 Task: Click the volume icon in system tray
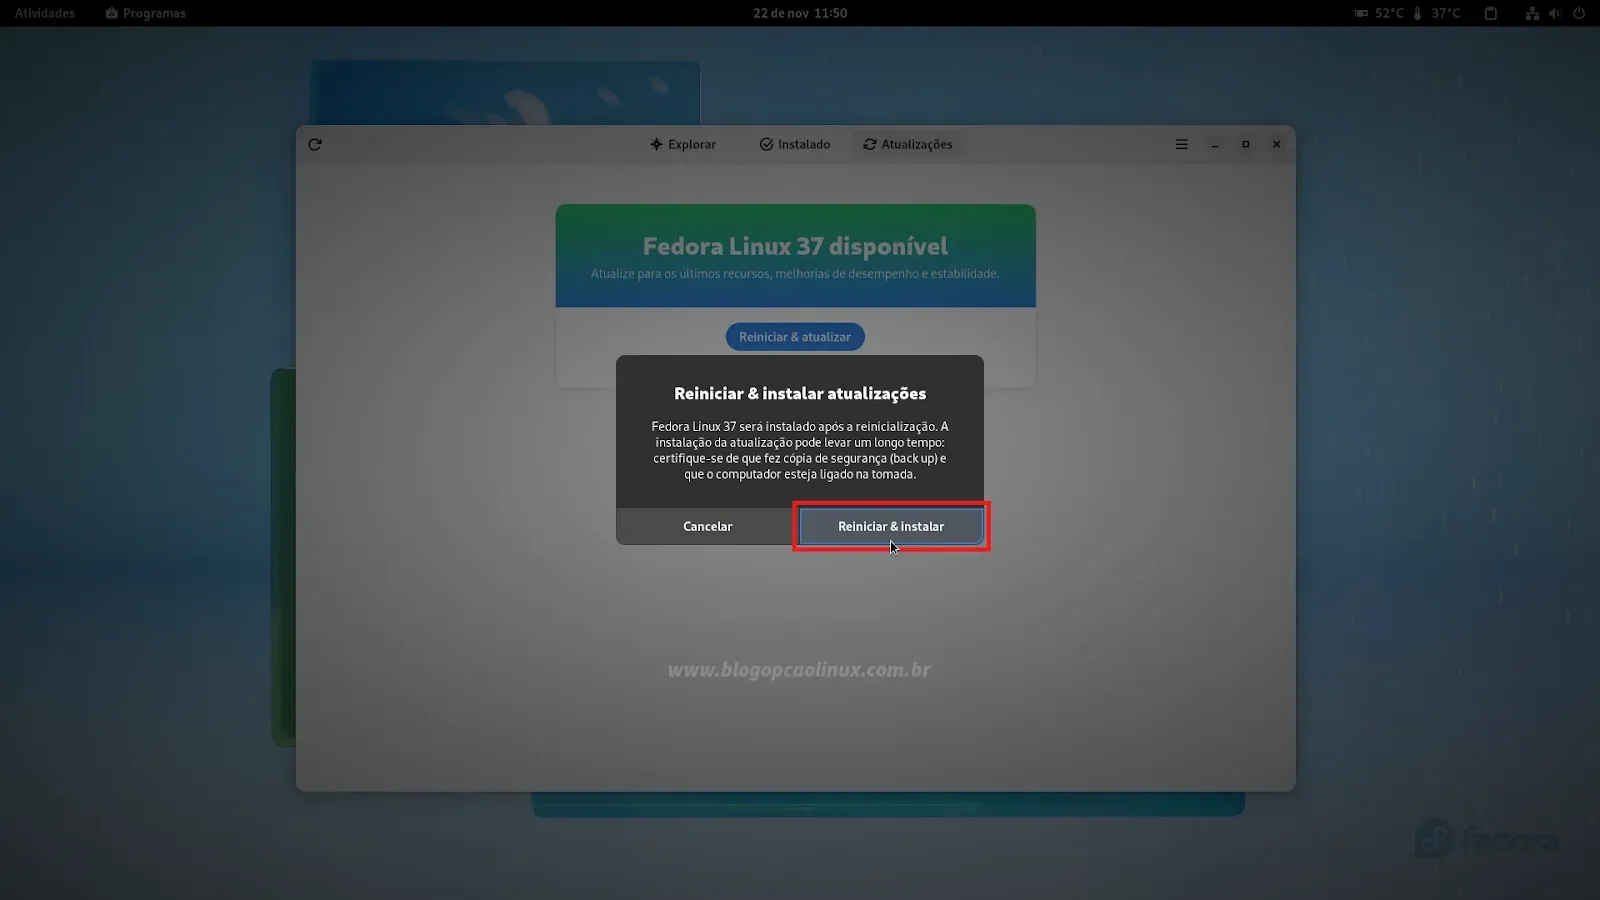[x=1555, y=13]
